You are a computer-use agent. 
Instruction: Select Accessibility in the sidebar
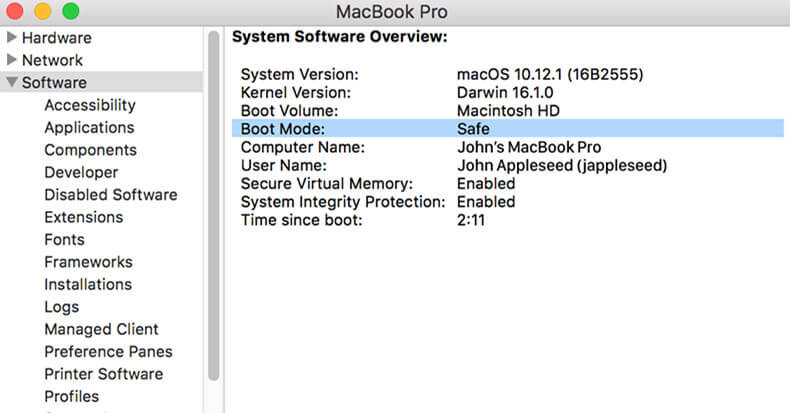click(x=90, y=105)
